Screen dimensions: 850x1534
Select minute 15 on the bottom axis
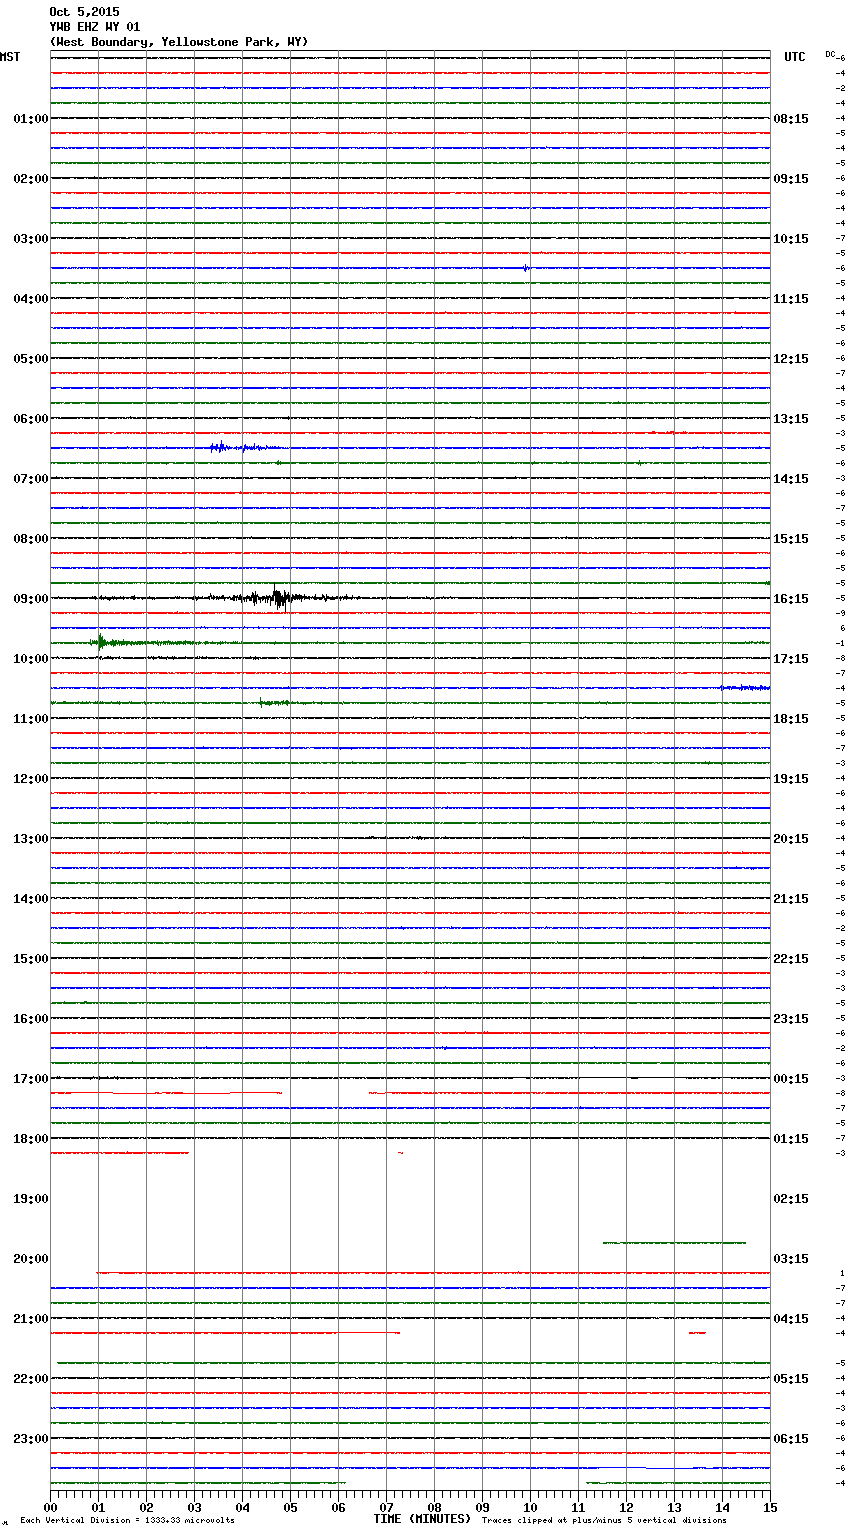click(x=770, y=1507)
